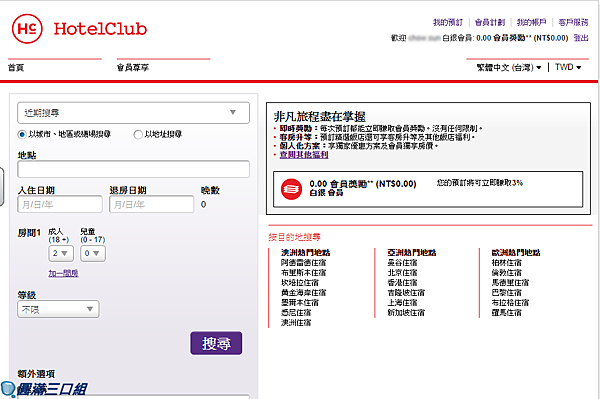600x399 pixels.
Task: Click the 非凡旅程盡在掌握 heading
Action: click(x=320, y=116)
